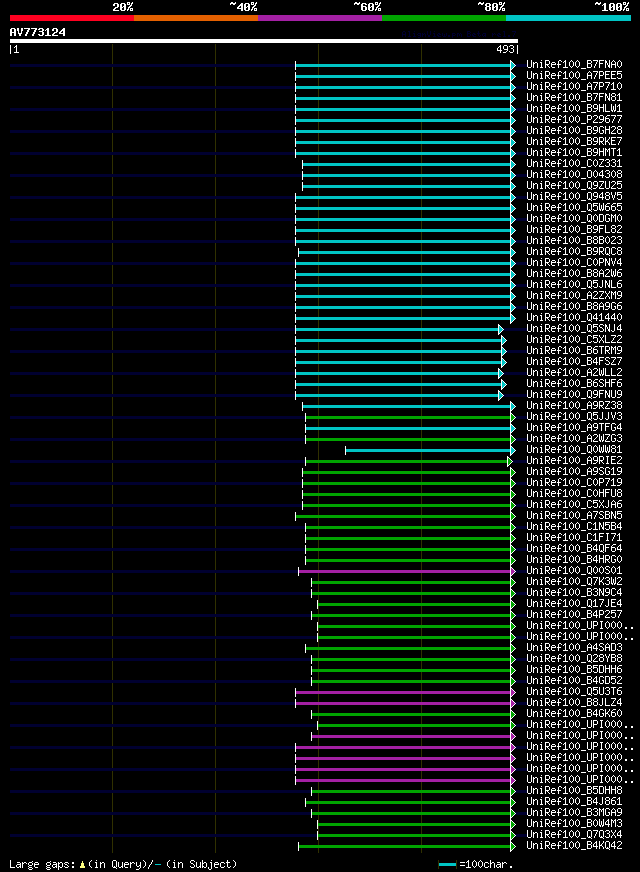Select the UniRef100_Q00S01 label

coord(574,571)
